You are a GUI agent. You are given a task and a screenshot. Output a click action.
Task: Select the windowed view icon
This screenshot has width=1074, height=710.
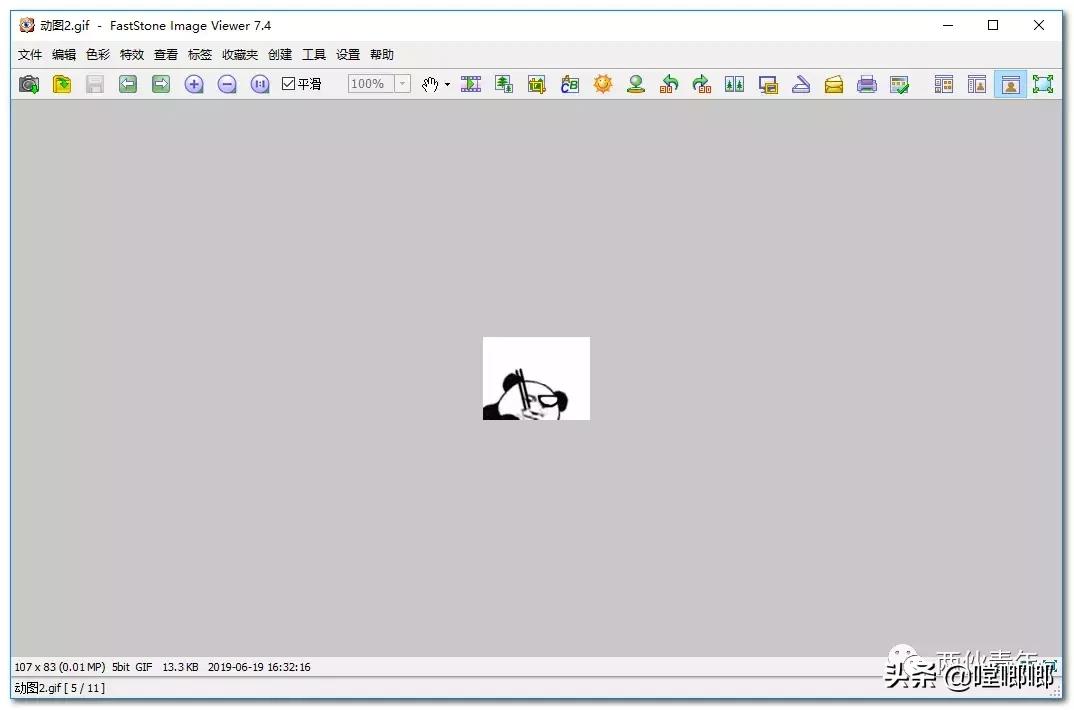1010,84
